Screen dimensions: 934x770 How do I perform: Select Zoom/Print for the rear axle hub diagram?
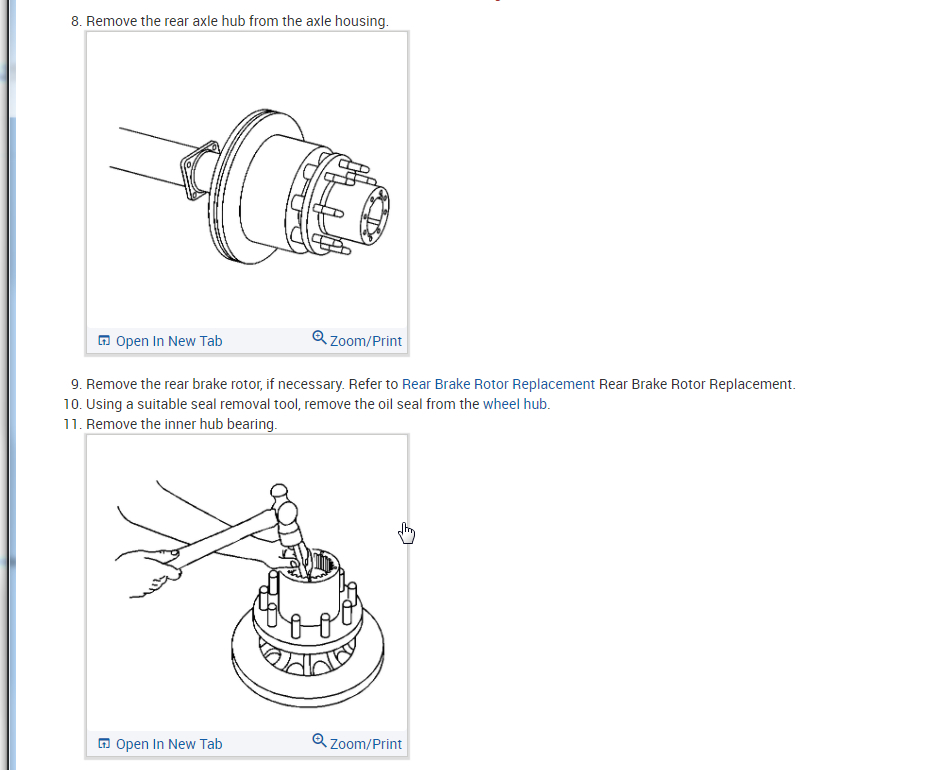pyautogui.click(x=357, y=340)
